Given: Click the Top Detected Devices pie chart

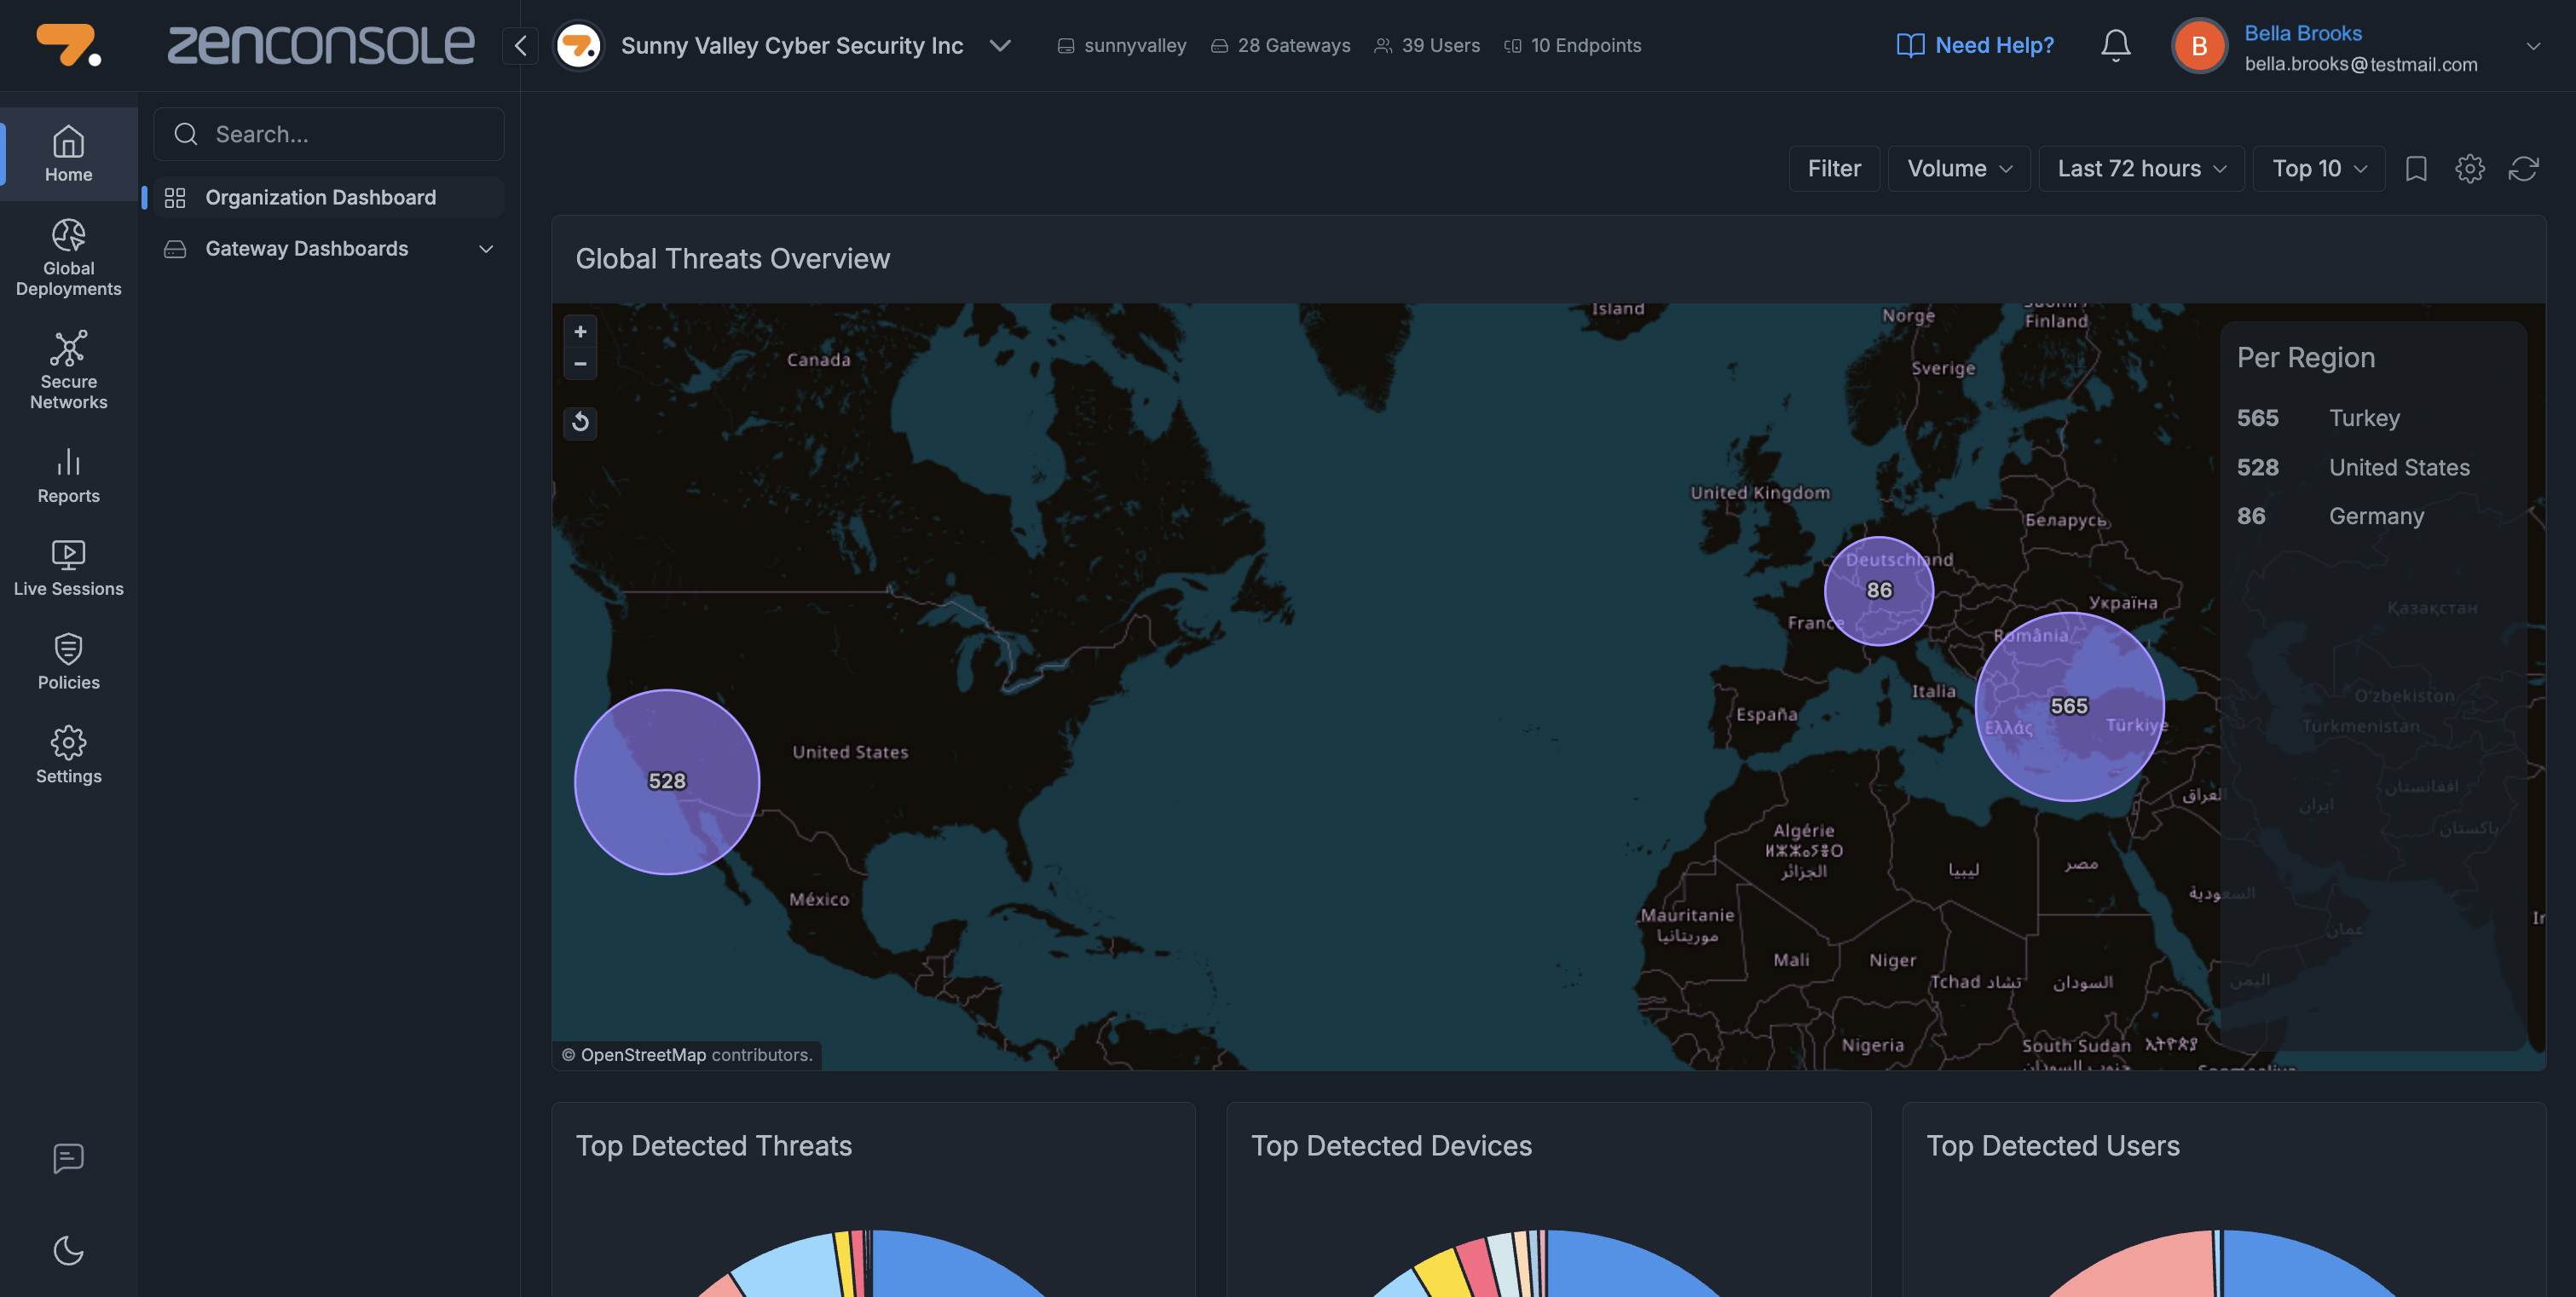Looking at the screenshot, I should point(1547,1264).
